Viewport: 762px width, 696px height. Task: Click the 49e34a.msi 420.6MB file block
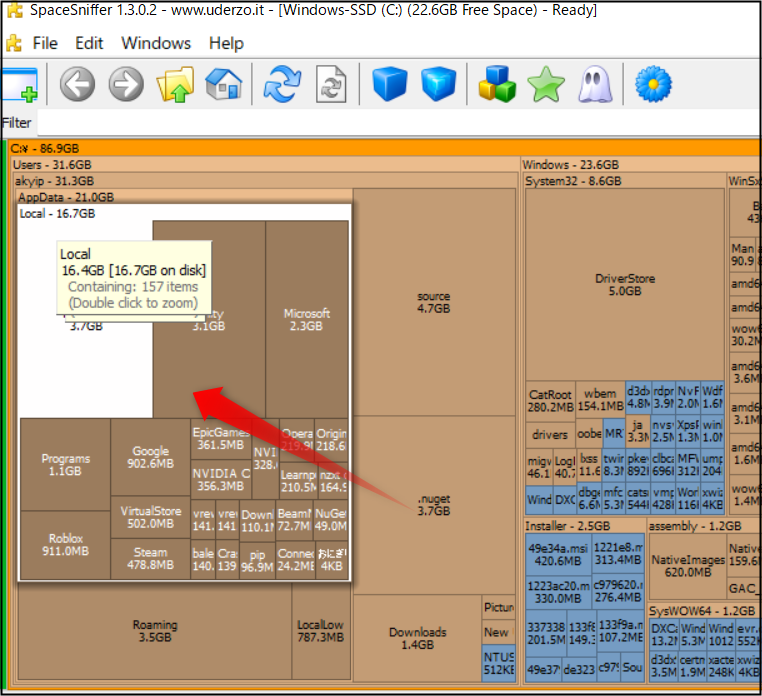pyautogui.click(x=558, y=555)
